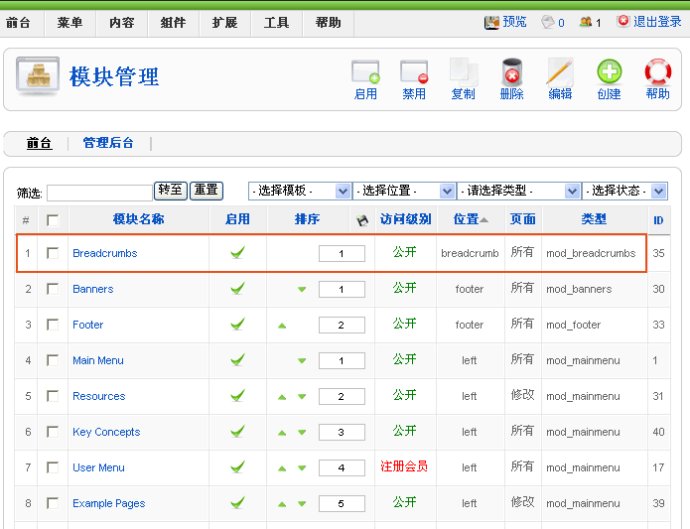The image size is (690, 529).
Task: Expand the 选择模板 template dropdown
Action: (x=299, y=191)
